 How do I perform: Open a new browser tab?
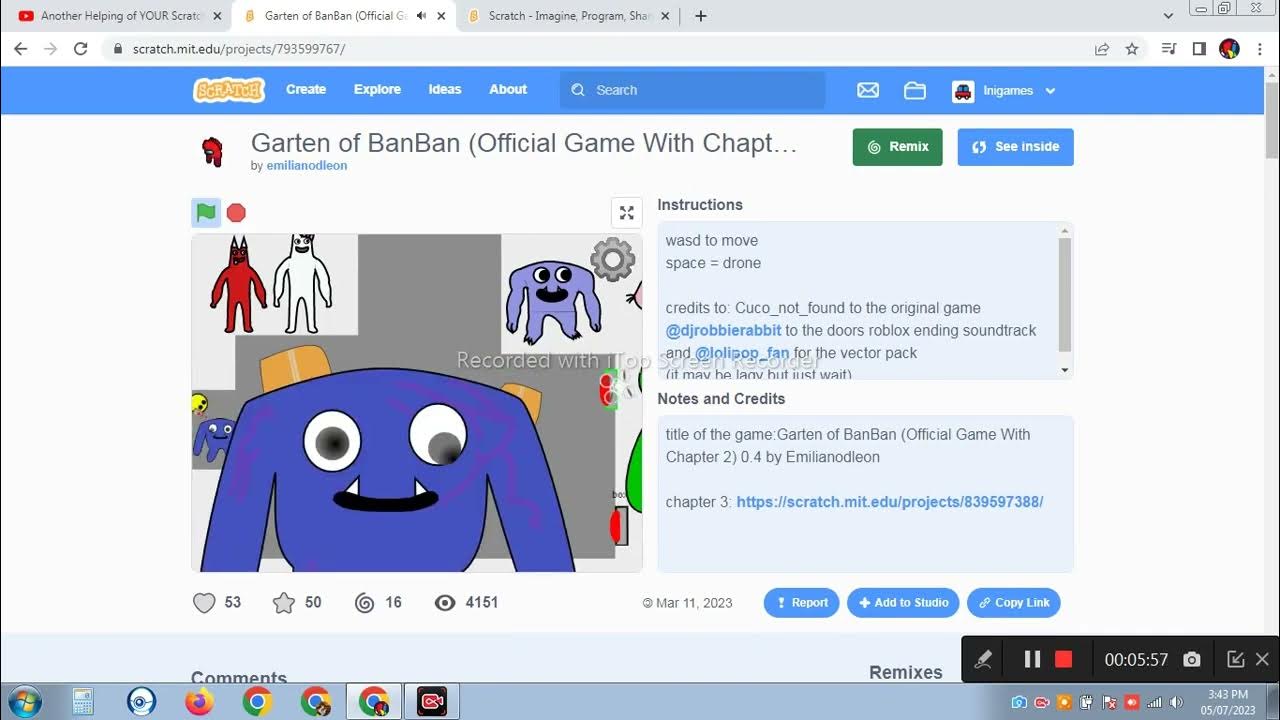pyautogui.click(x=701, y=16)
